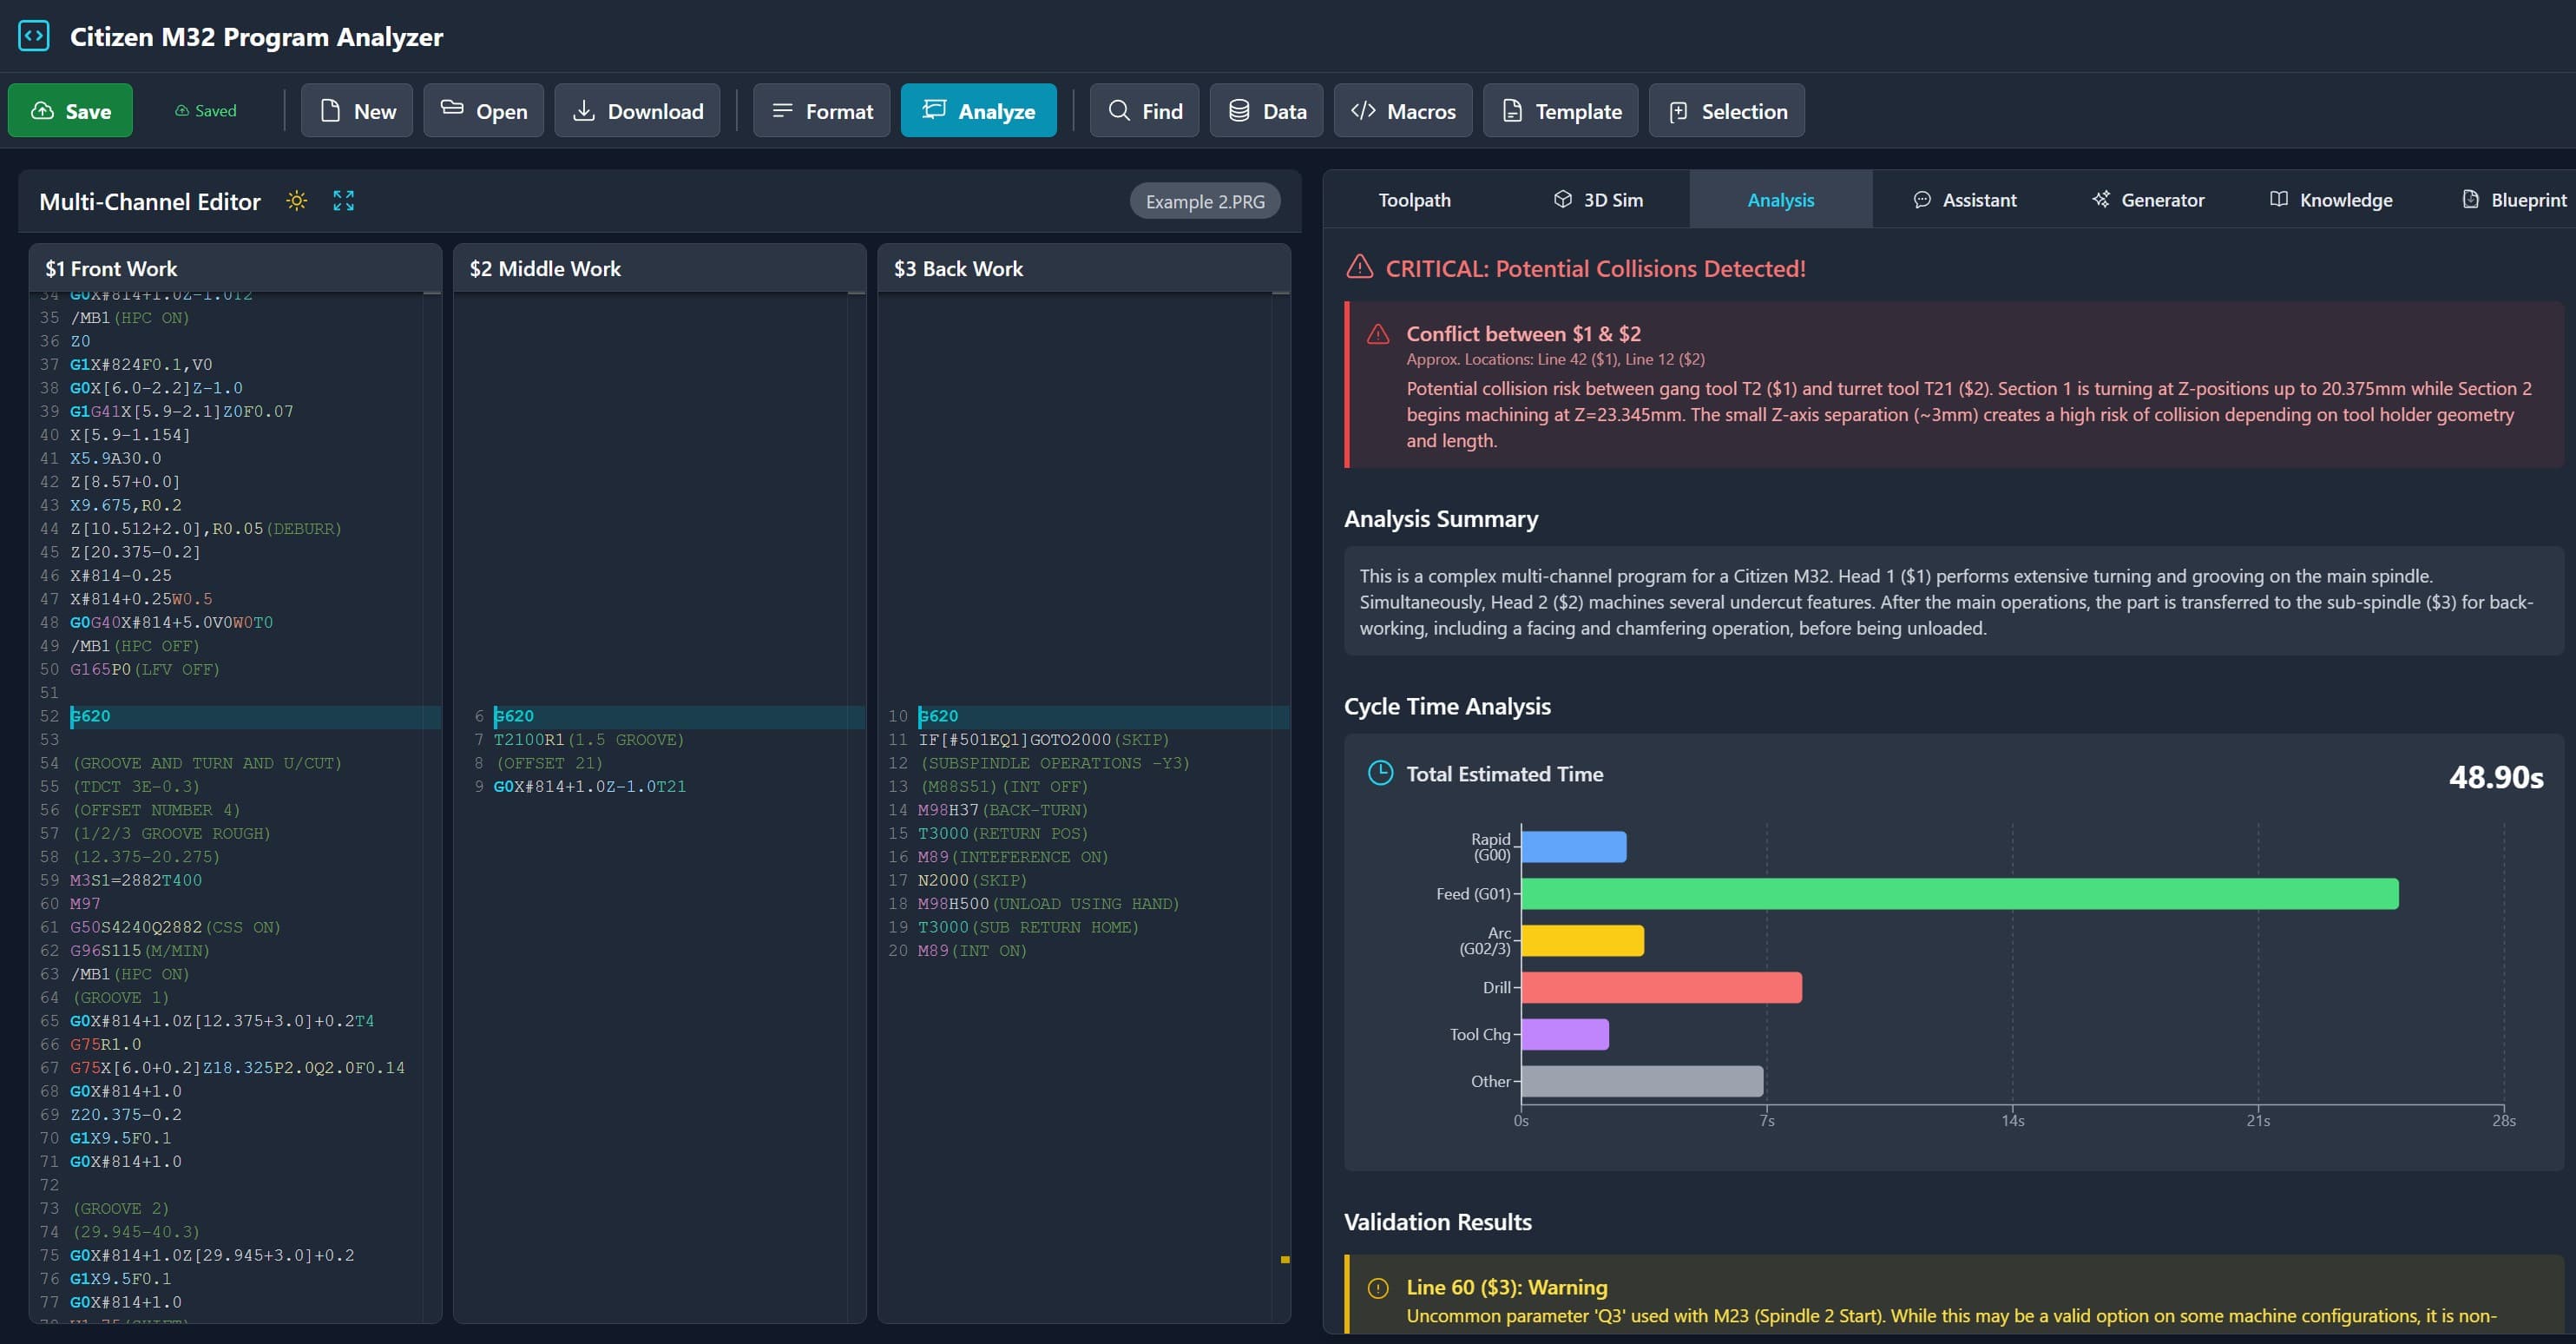Screen dimensions: 2576x1344
Task: Open a program file with Open
Action: pyautogui.click(x=484, y=111)
